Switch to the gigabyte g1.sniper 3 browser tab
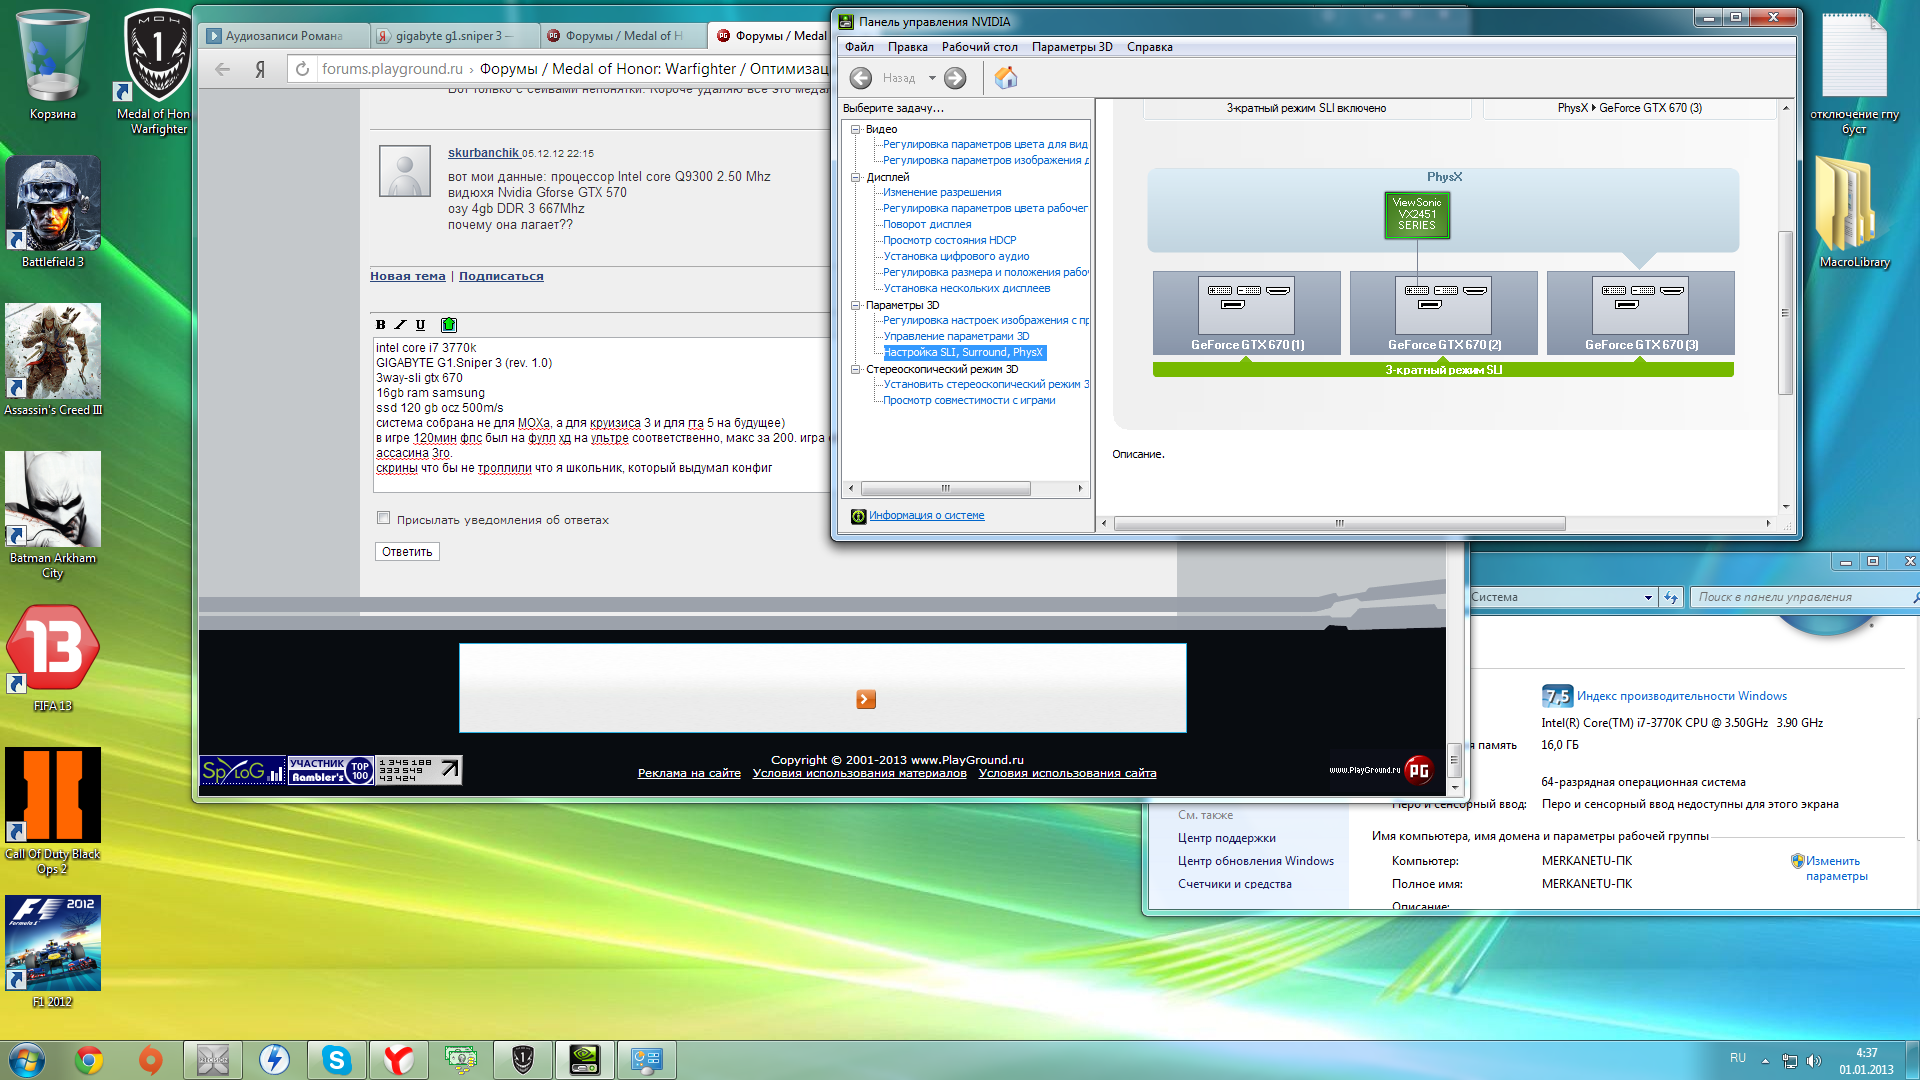 [x=454, y=36]
